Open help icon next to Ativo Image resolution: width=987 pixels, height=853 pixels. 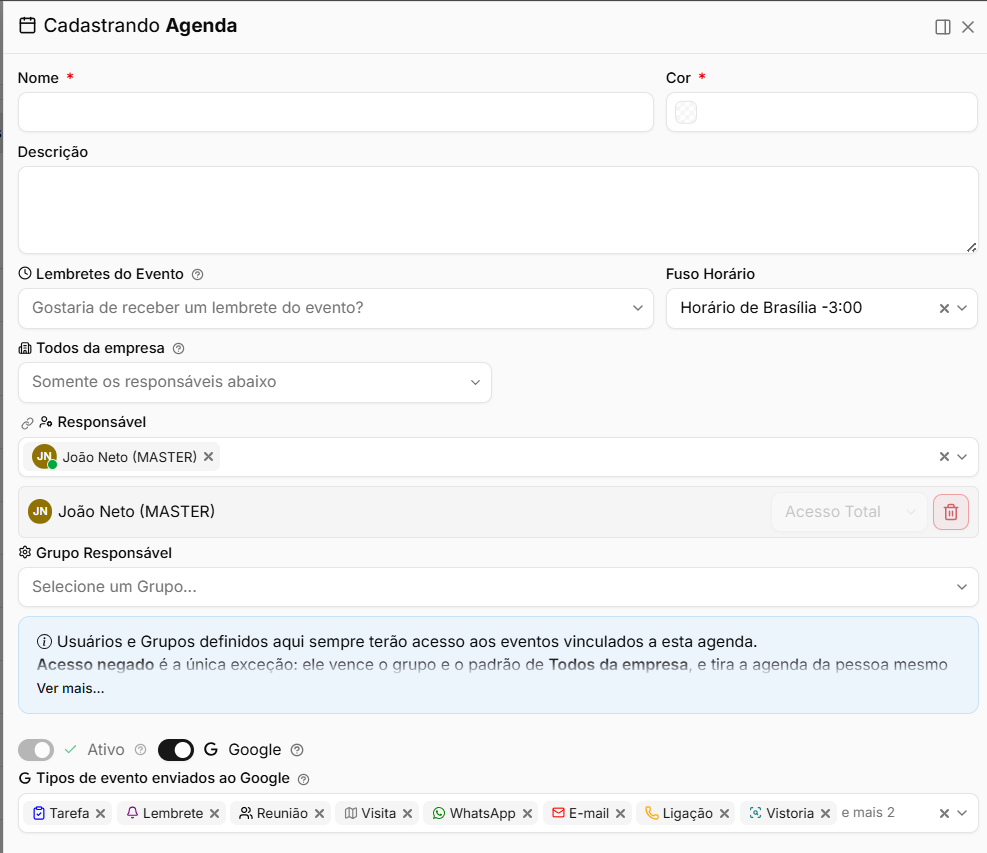click(140, 750)
